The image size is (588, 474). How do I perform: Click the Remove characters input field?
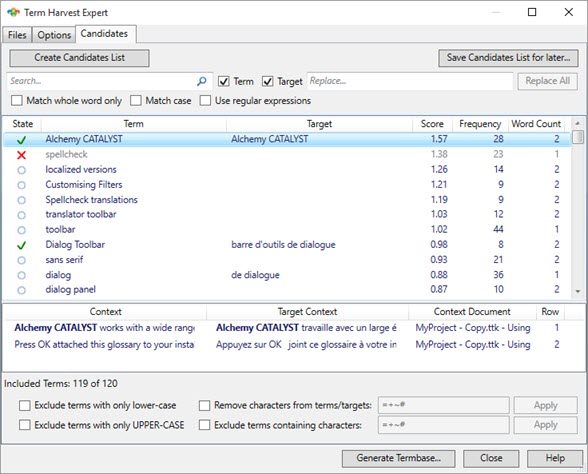point(444,405)
